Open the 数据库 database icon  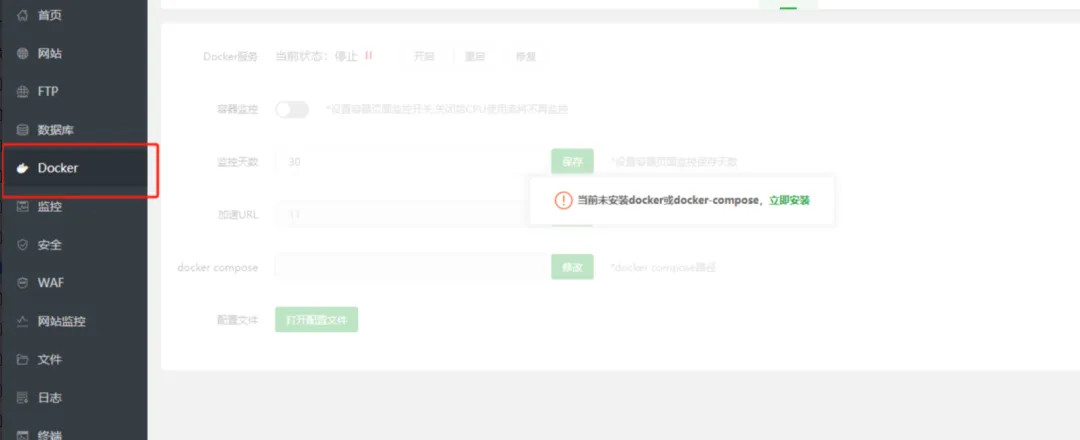23,129
